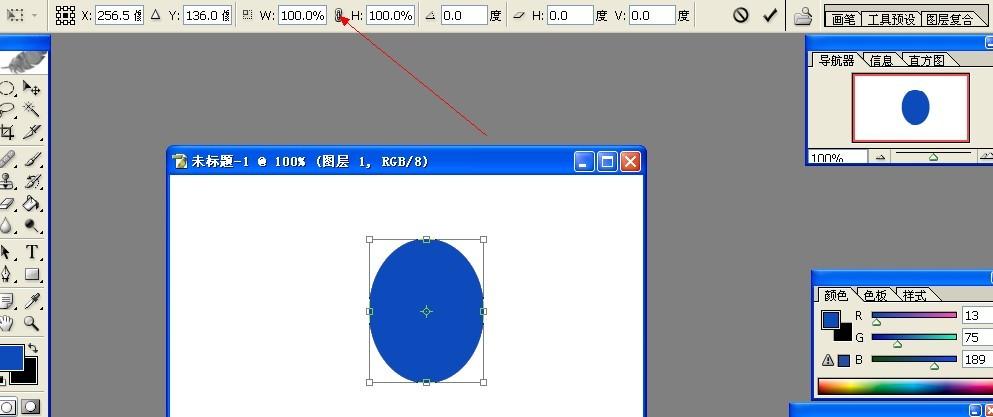Viewport: 993px width, 417px height.
Task: Select the Crop tool
Action: (7, 132)
